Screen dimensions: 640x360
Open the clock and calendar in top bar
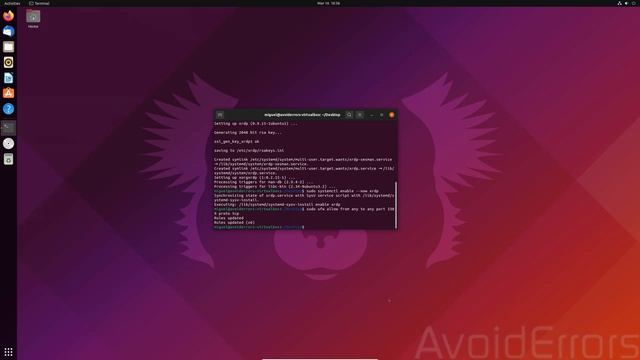[x=329, y=3]
